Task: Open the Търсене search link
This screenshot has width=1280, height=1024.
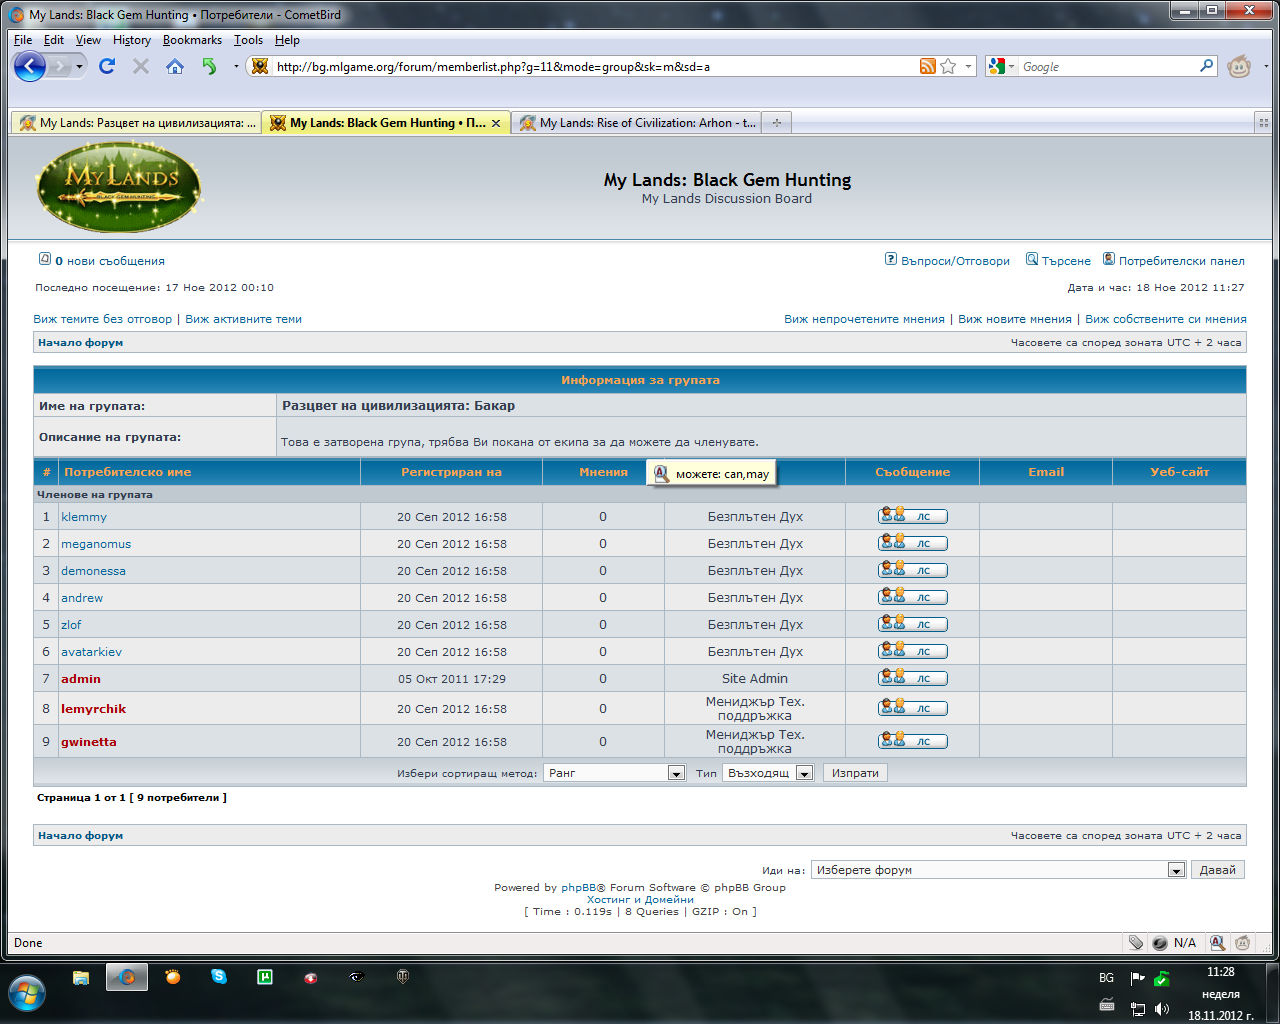Action: 1065,261
